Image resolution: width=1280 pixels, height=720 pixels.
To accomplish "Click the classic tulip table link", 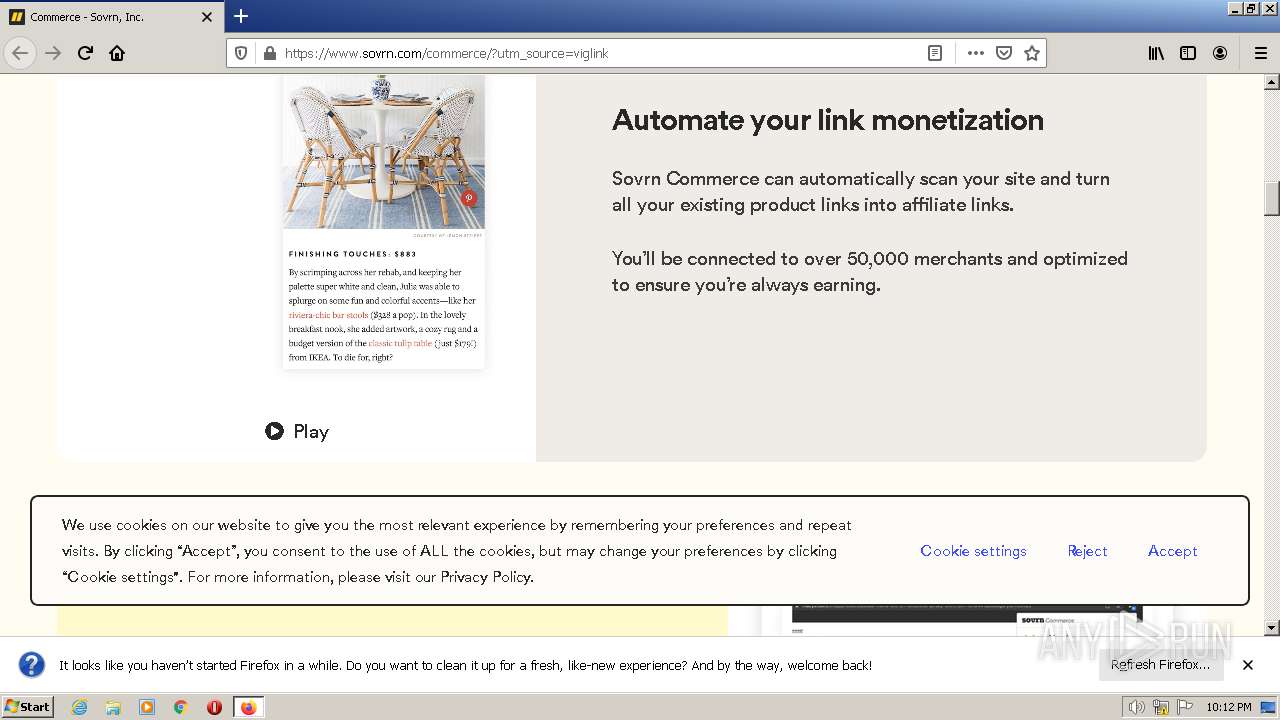I will point(400,343).
